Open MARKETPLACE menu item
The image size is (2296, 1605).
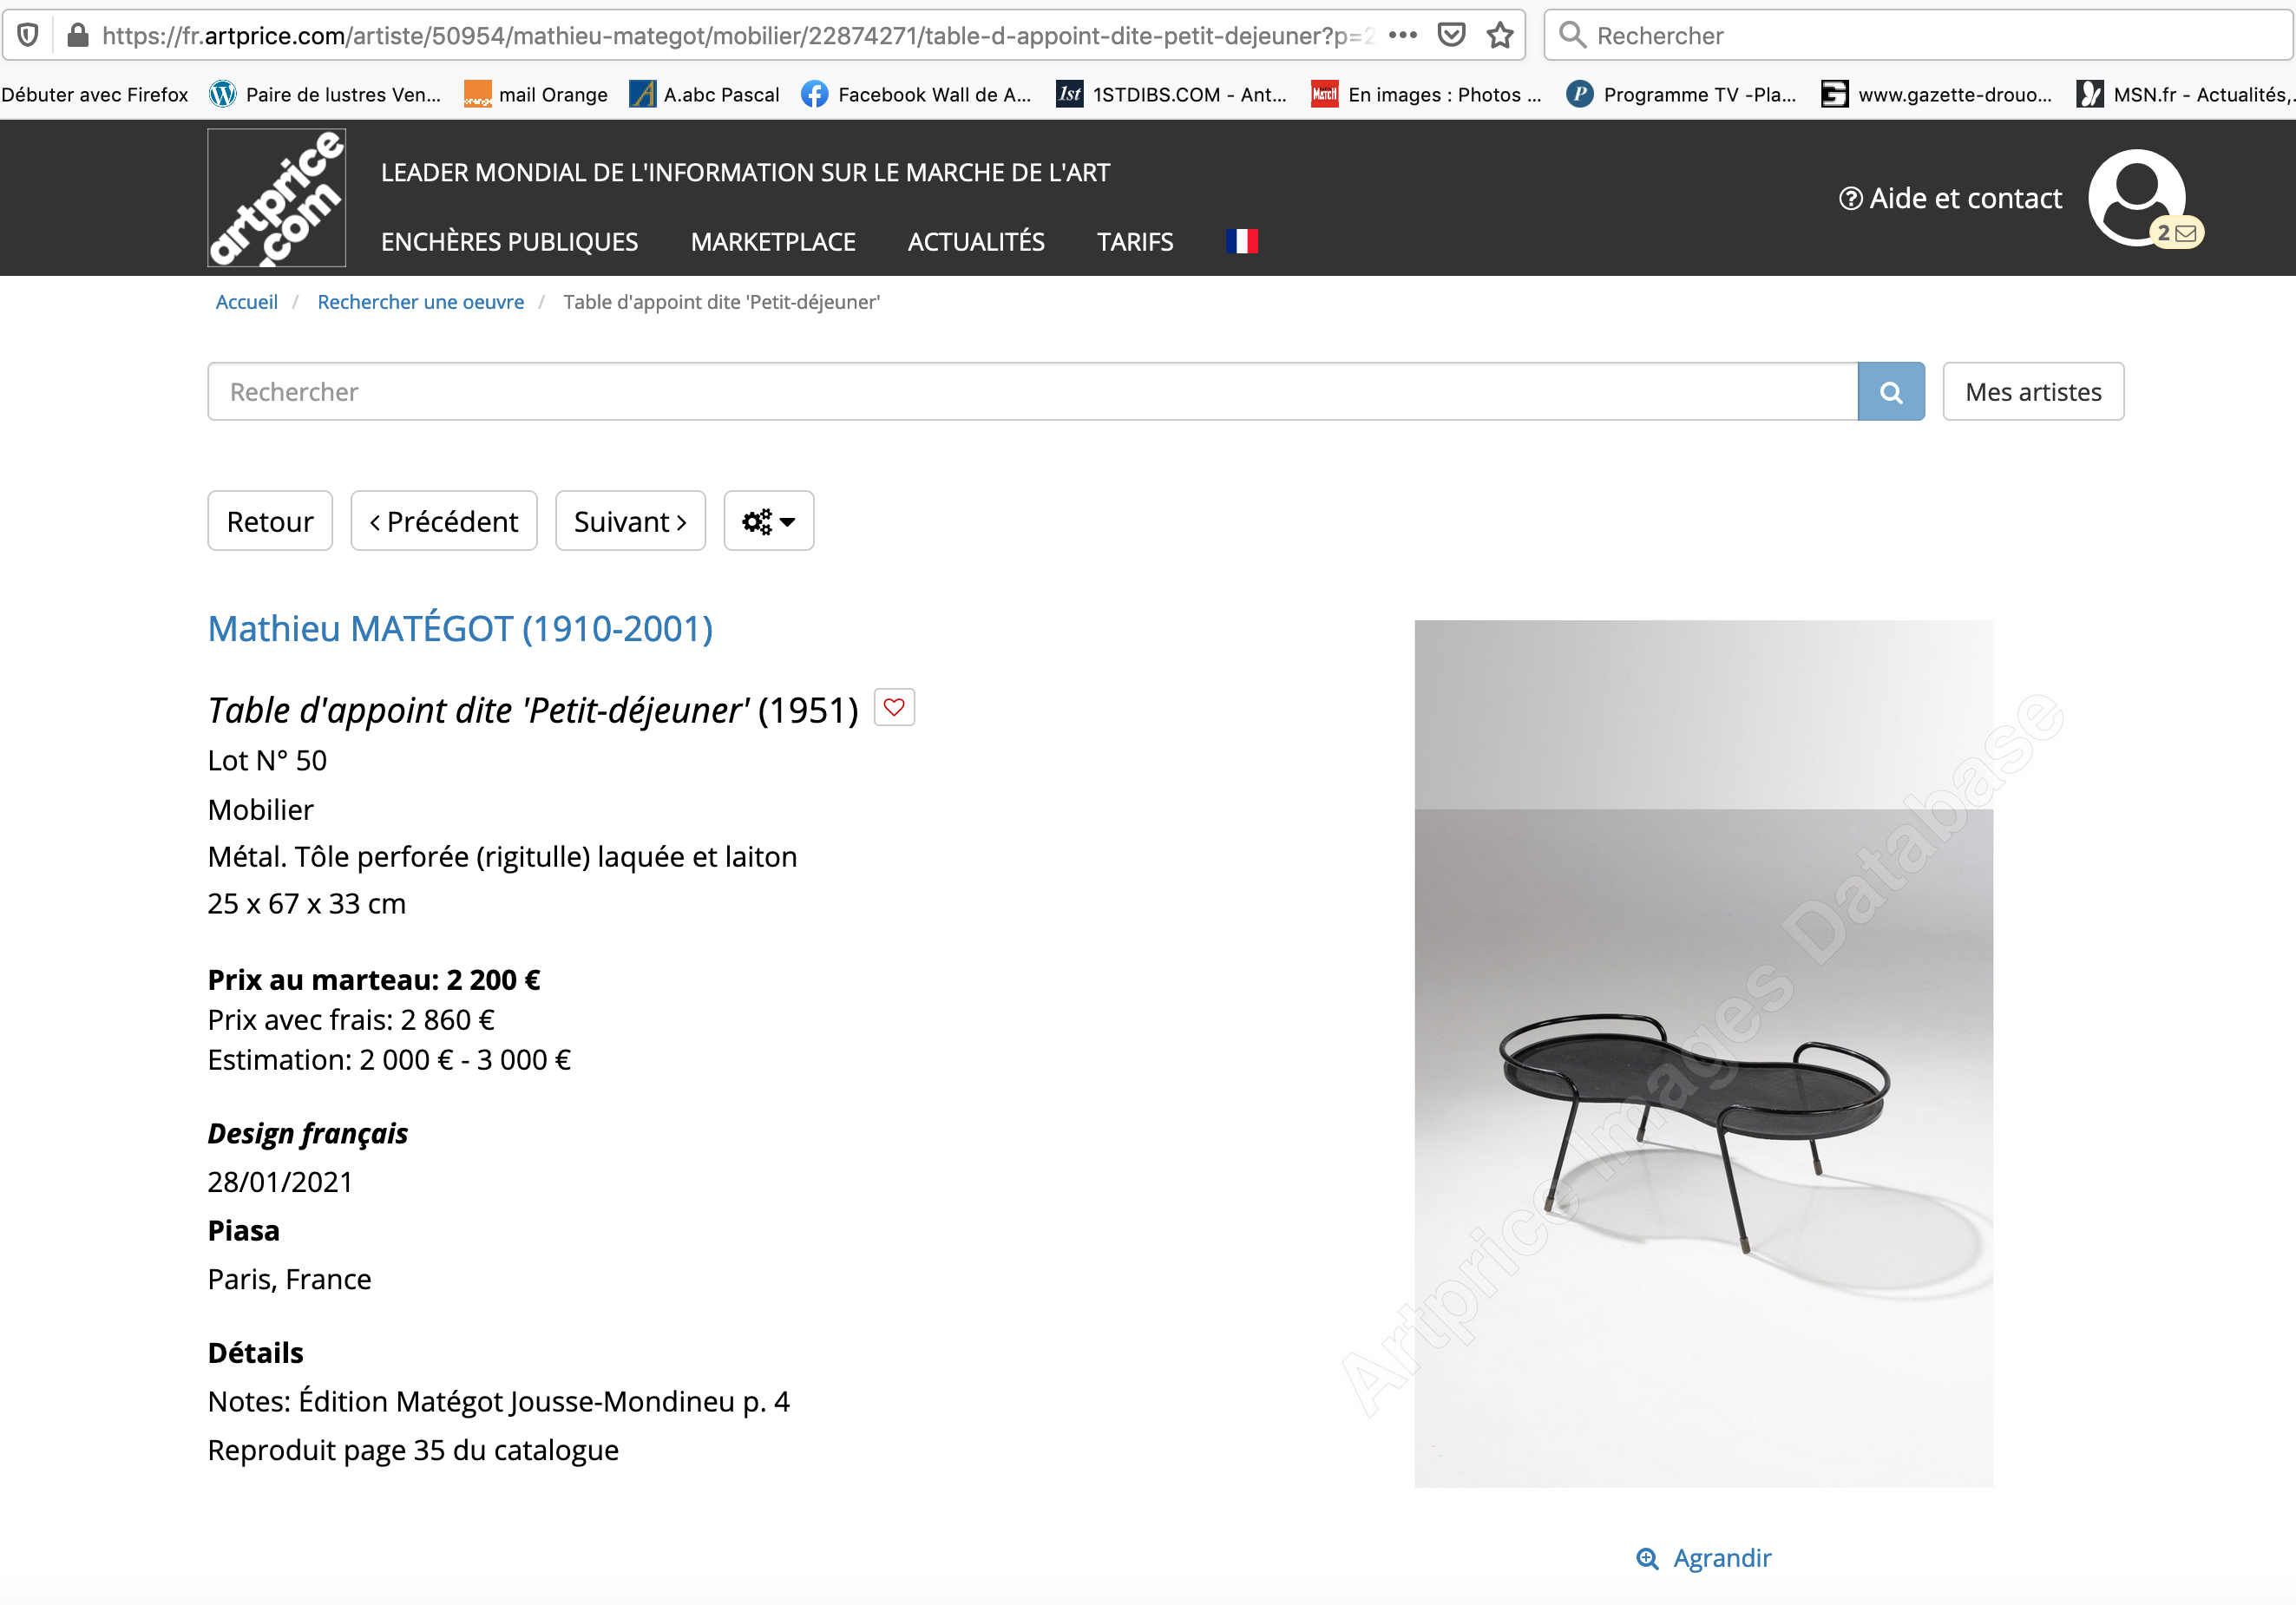point(773,242)
